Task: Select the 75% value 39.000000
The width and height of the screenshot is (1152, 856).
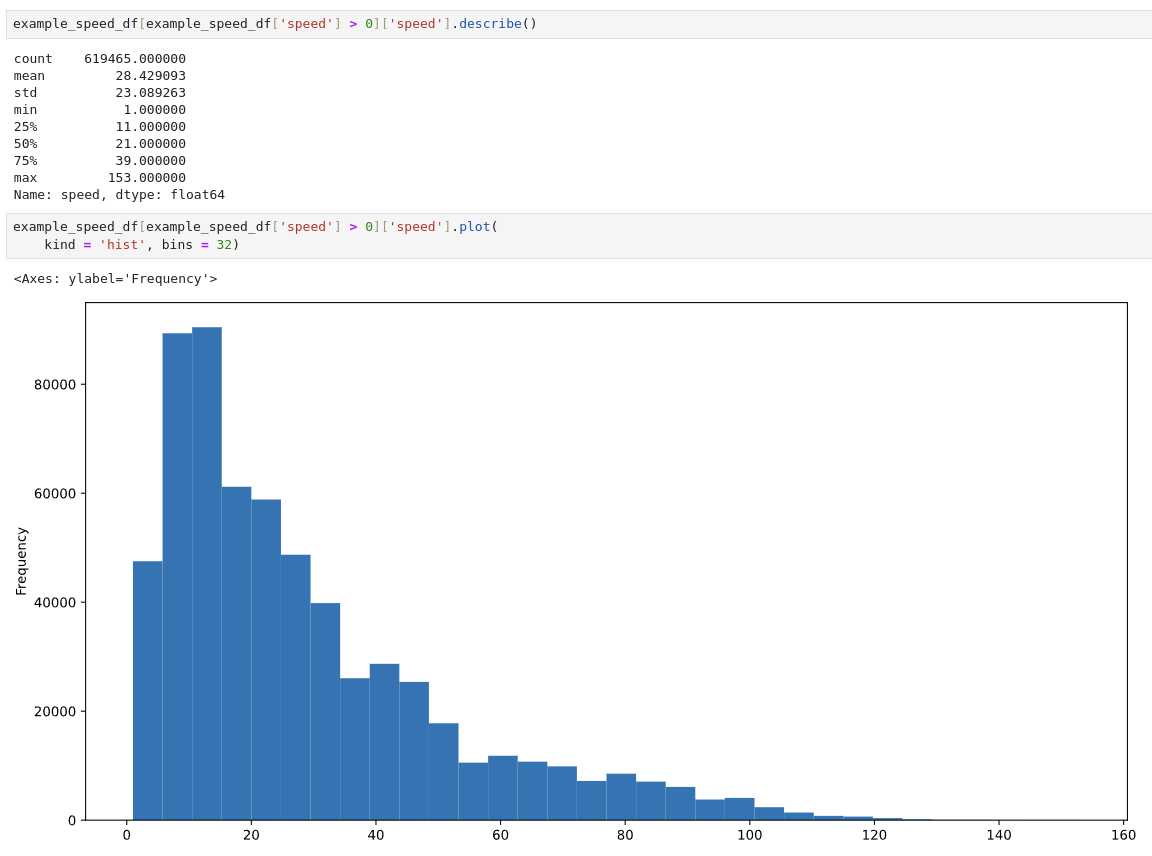Action: (x=151, y=160)
